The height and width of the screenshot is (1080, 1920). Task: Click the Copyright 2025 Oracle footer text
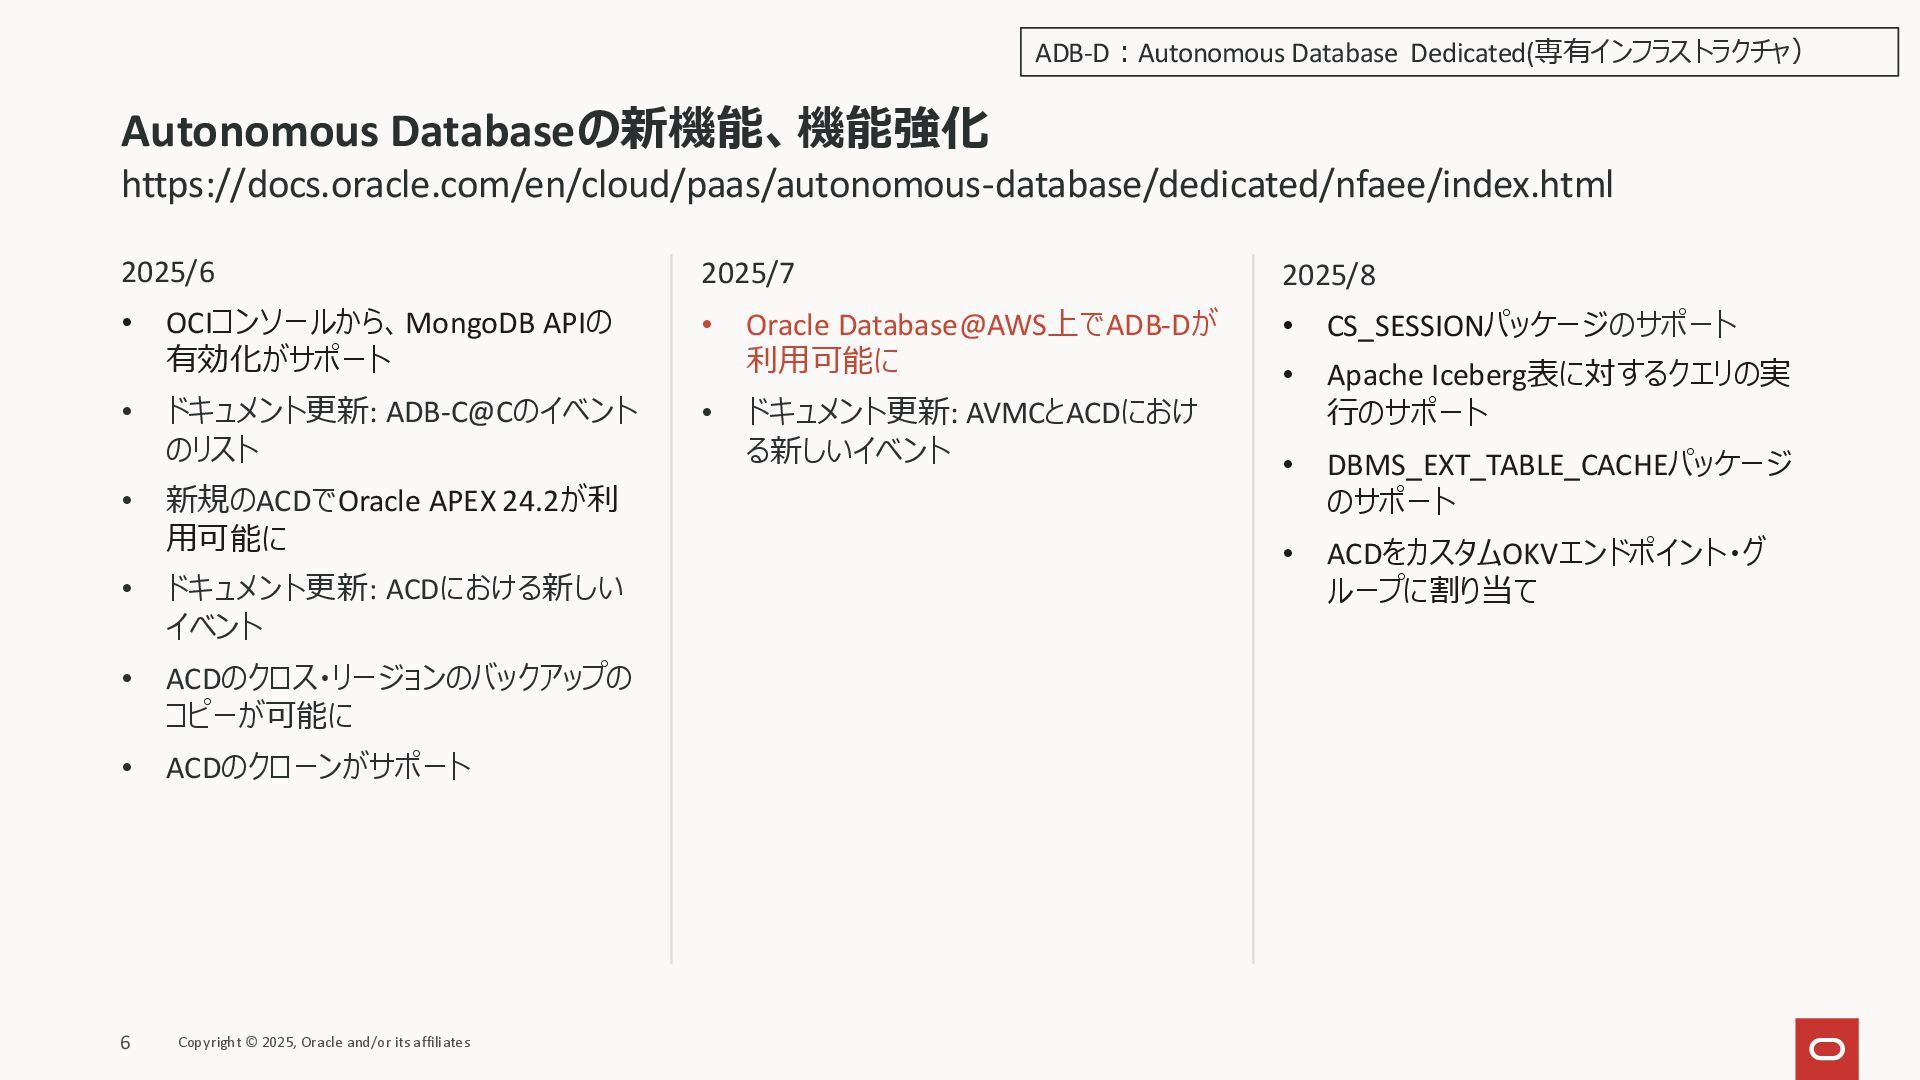click(324, 1042)
